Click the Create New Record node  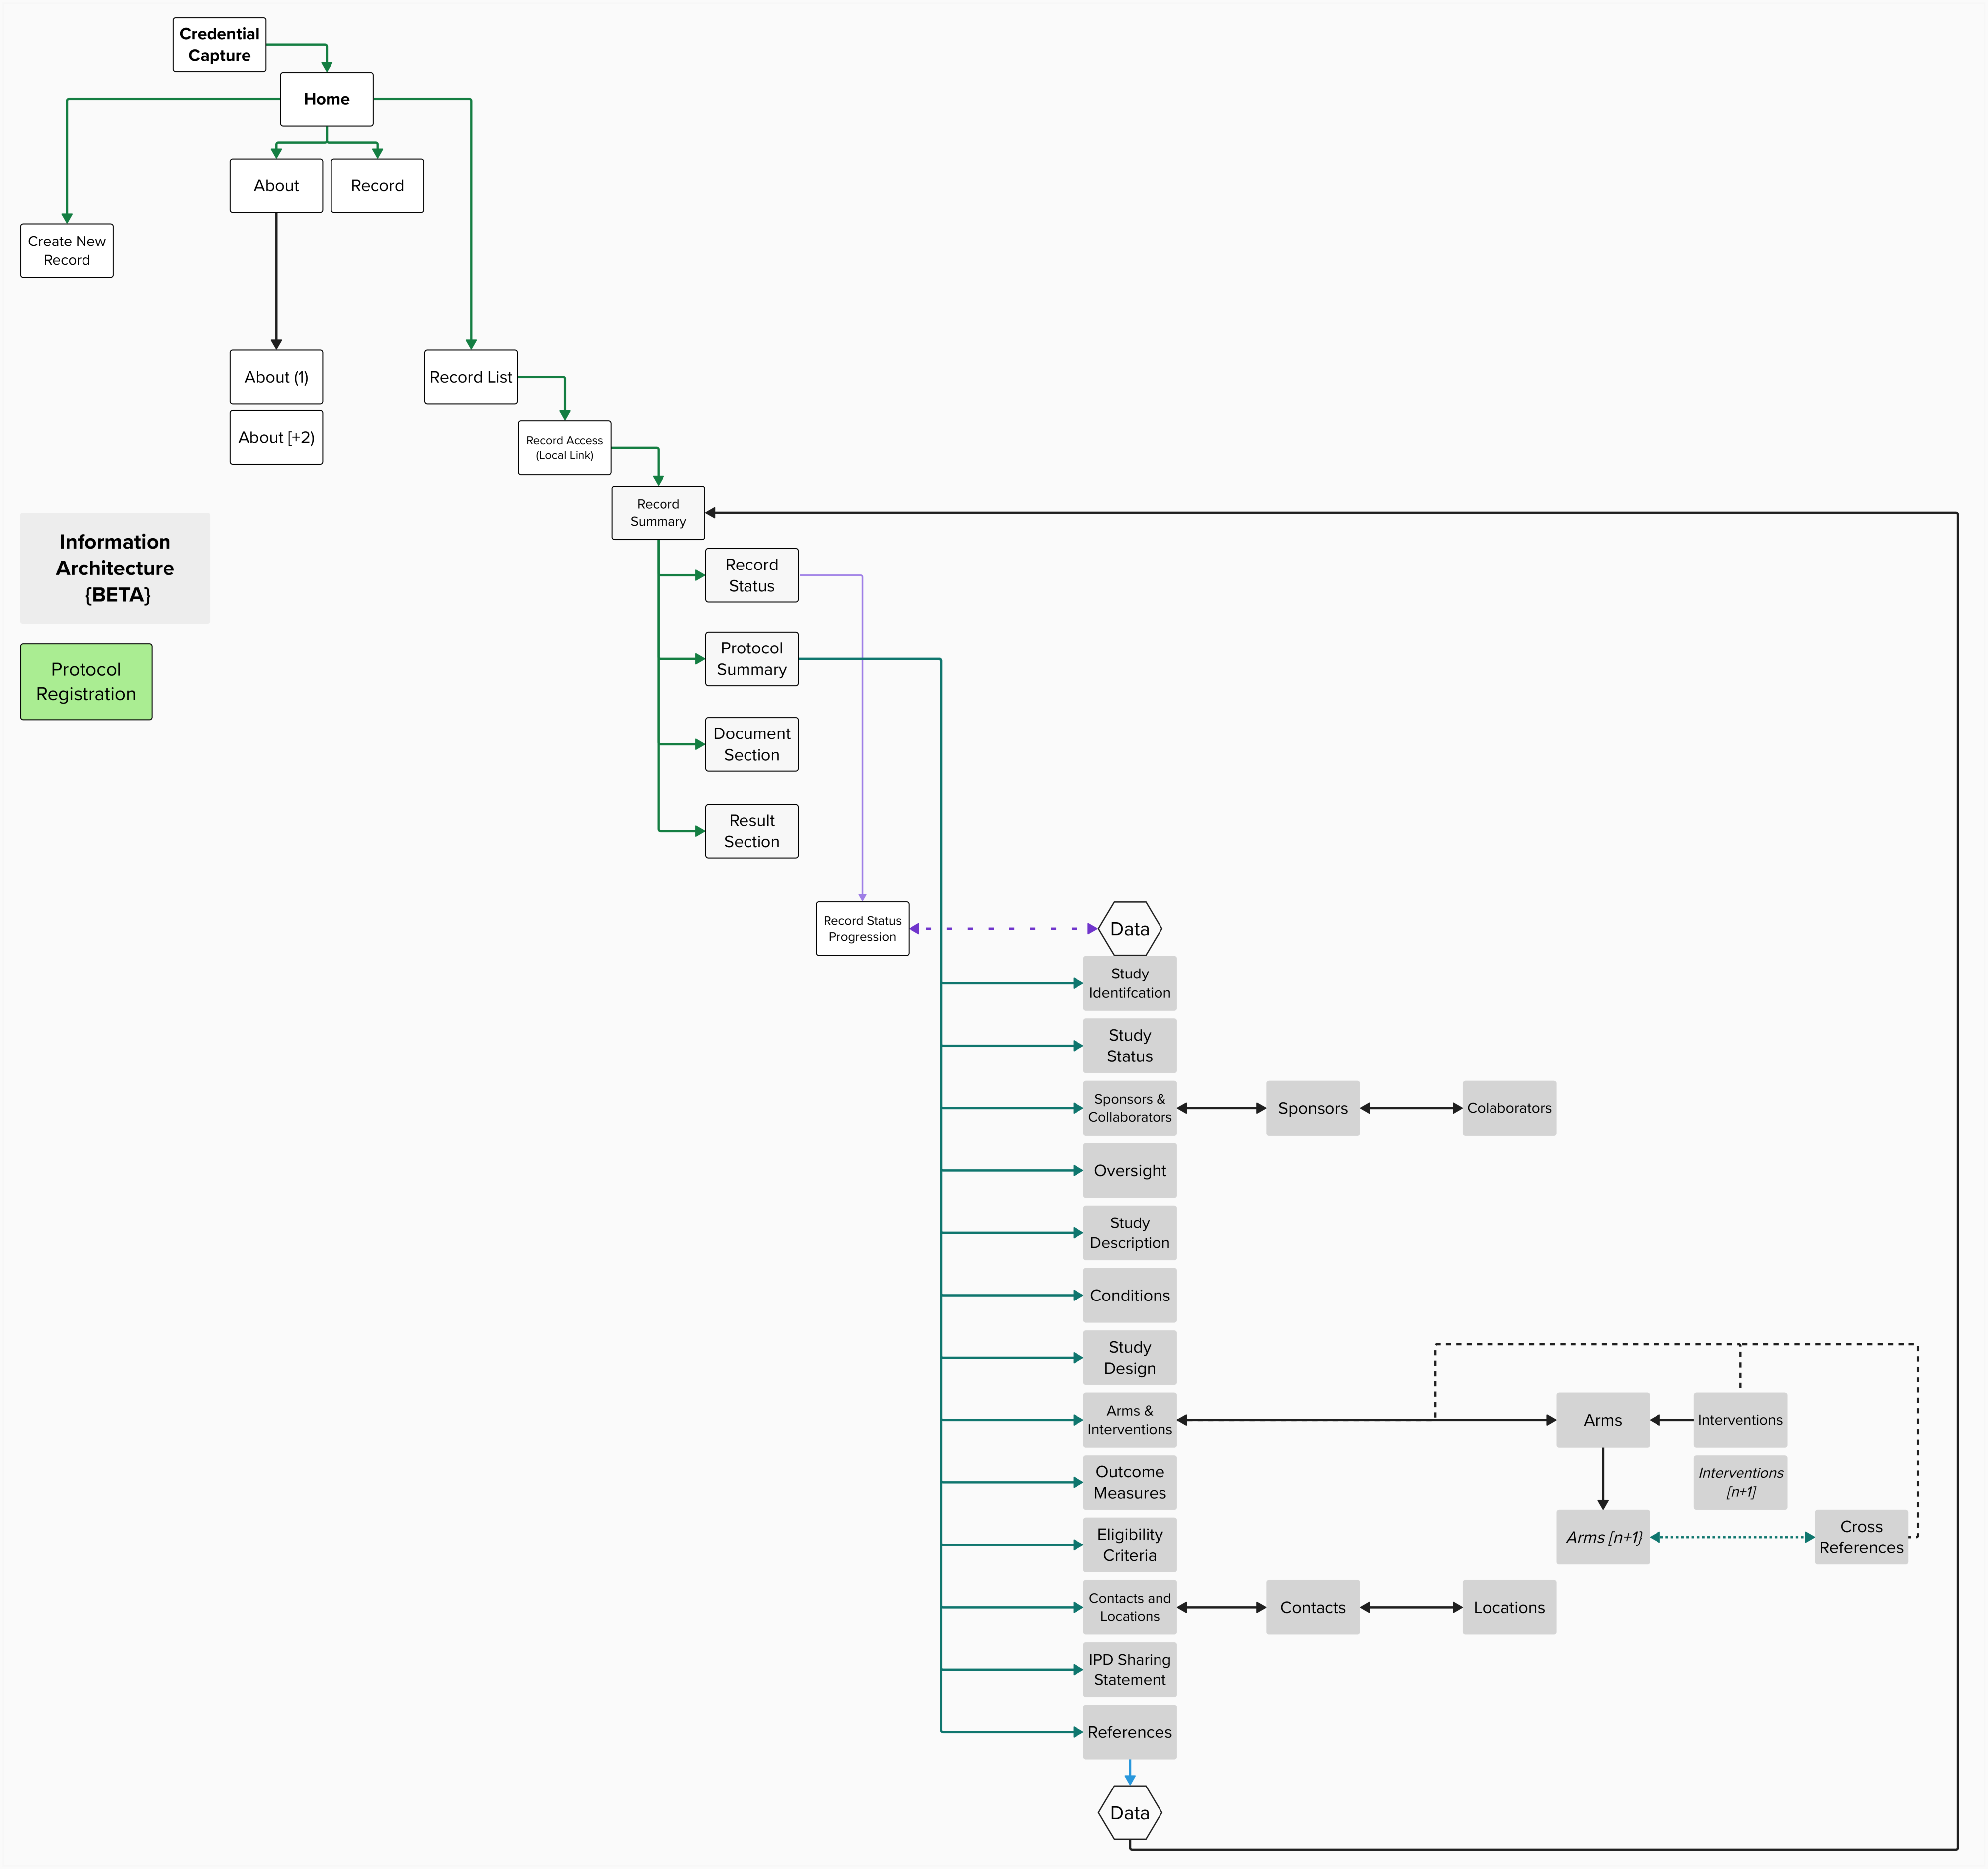point(67,250)
